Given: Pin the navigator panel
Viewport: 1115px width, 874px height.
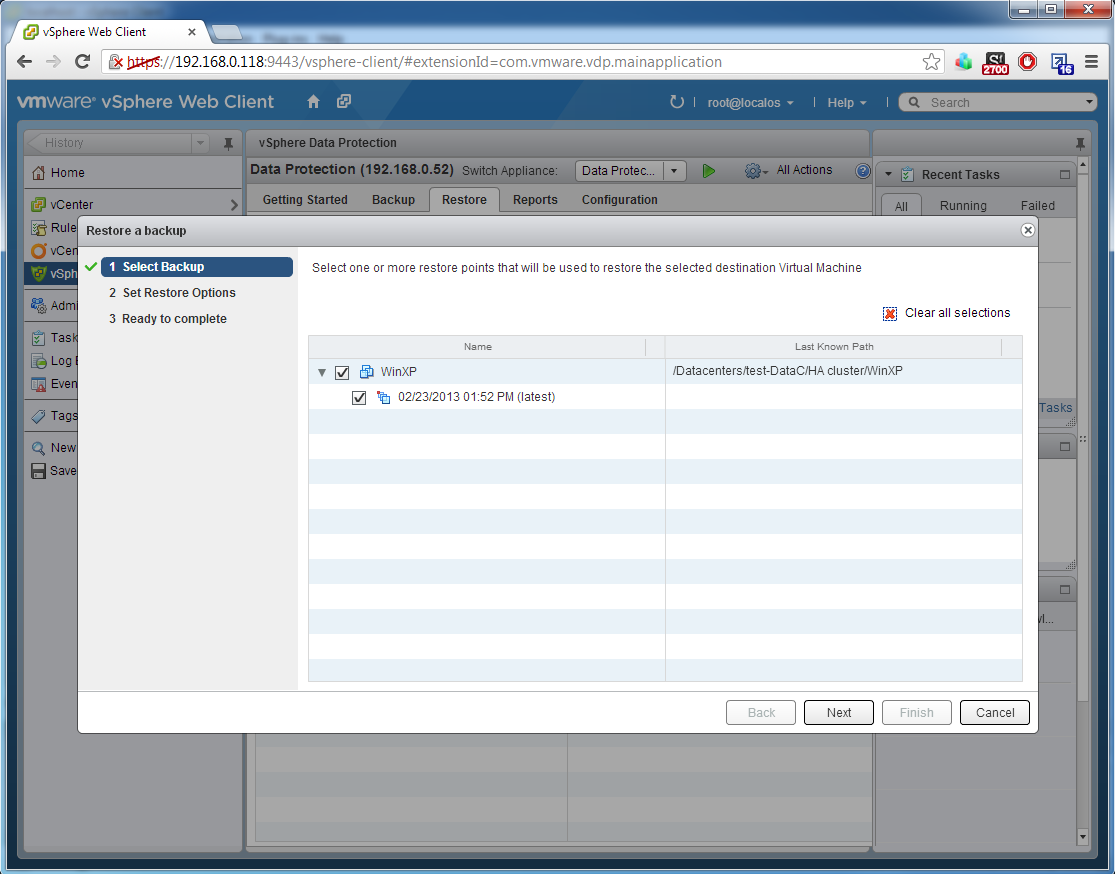Looking at the screenshot, I should 228,144.
